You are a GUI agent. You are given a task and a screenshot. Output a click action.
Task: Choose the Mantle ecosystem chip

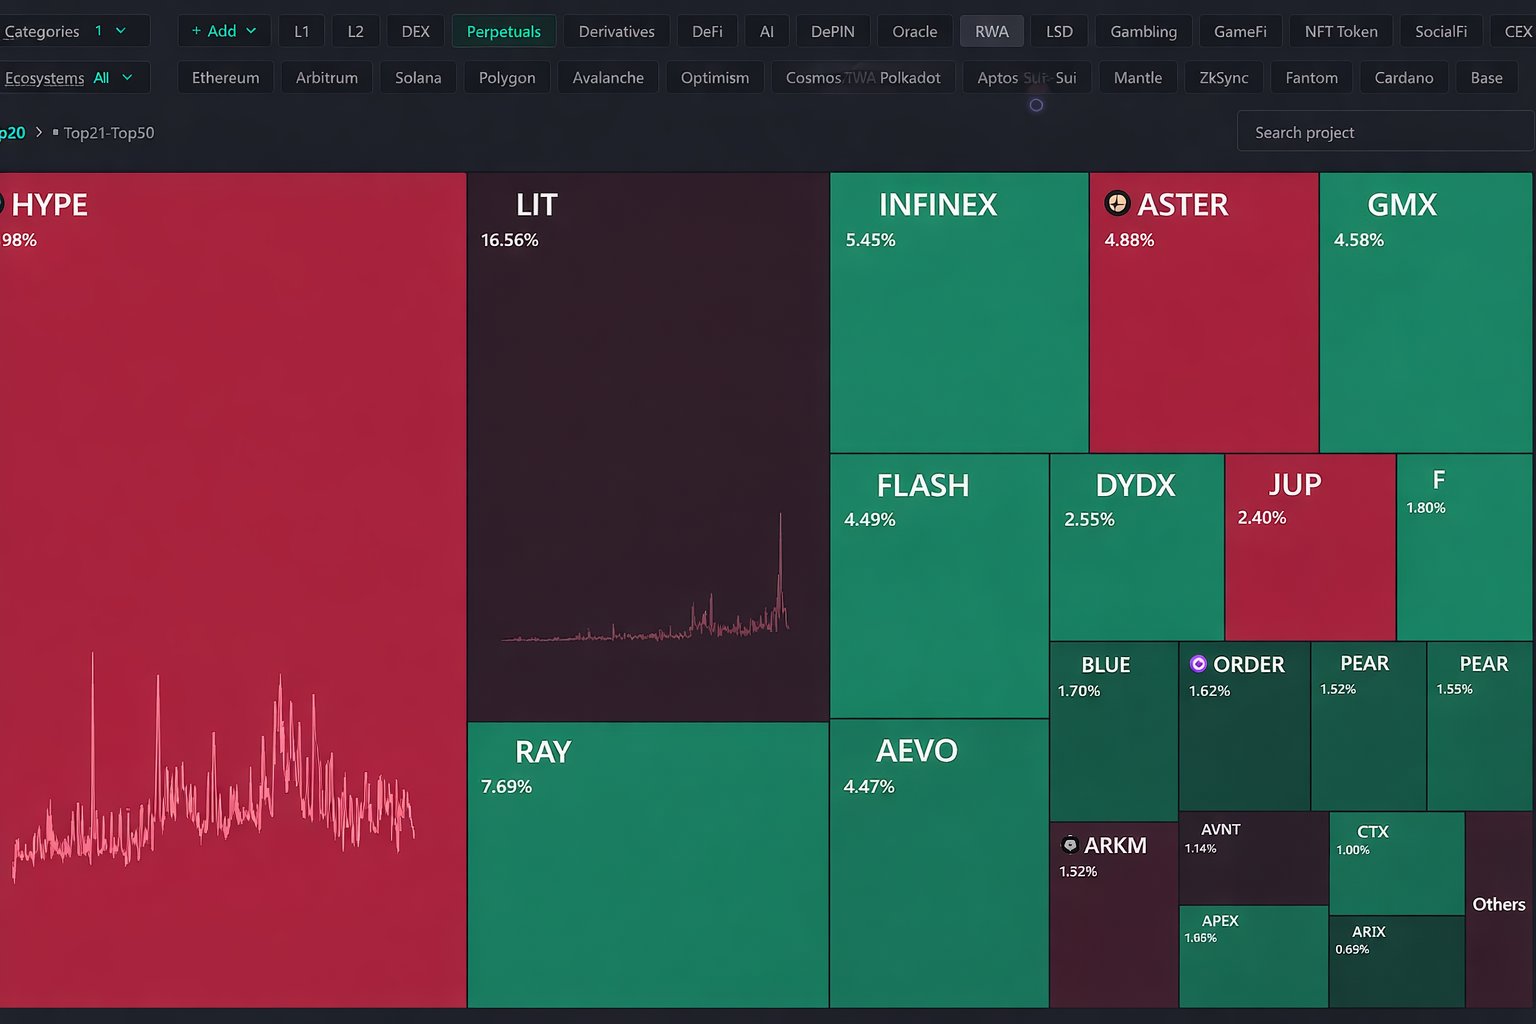pos(1138,77)
